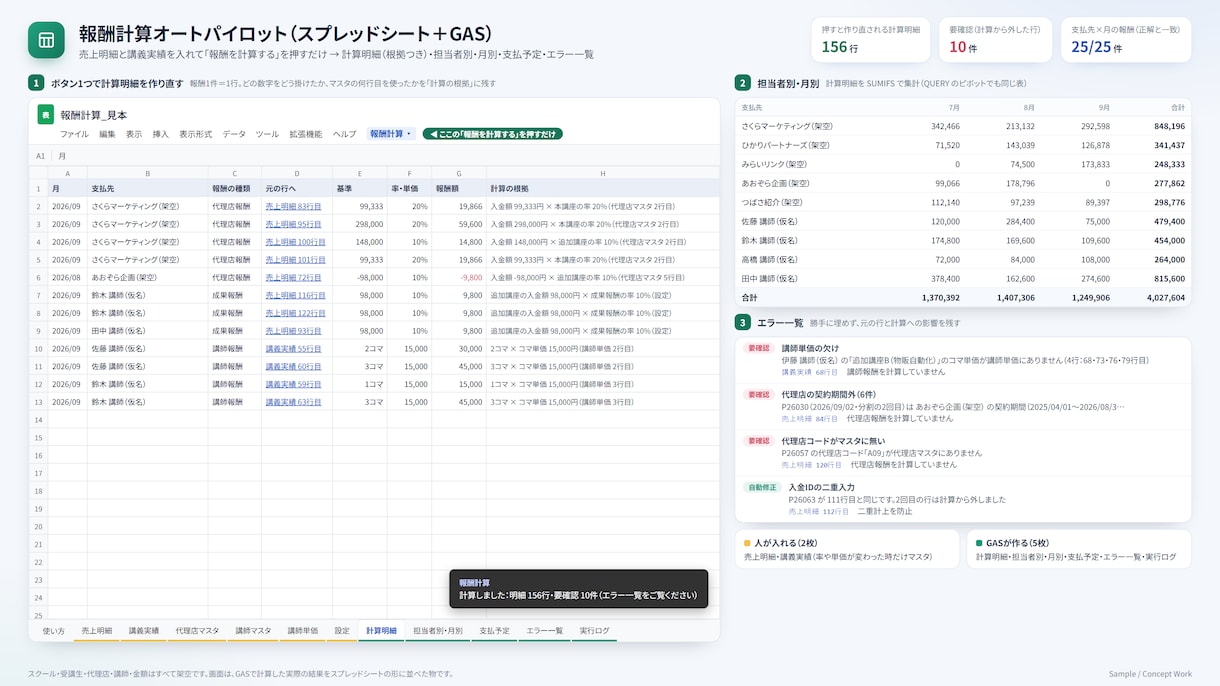Screen dimensions: 1220x686
Task: Switch to the 講師単価 sheet tab
Action: click(303, 630)
